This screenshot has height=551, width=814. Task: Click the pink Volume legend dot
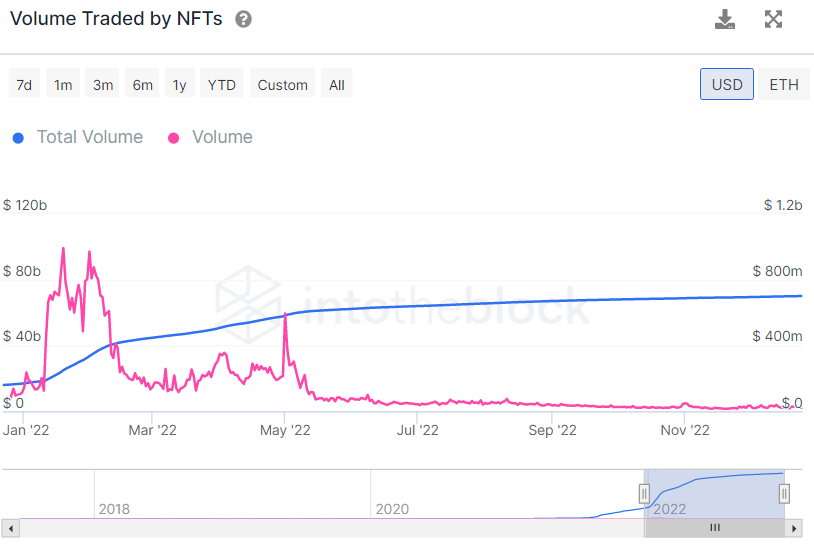pyautogui.click(x=174, y=138)
